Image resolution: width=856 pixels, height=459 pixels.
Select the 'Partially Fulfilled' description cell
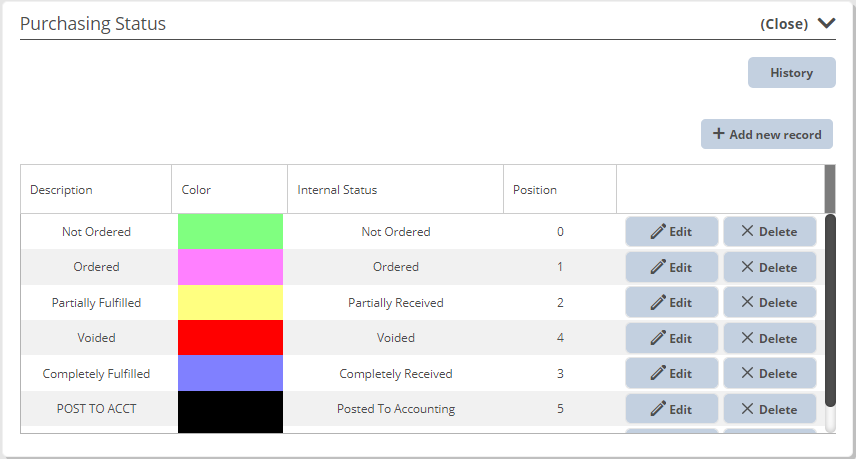coord(96,302)
